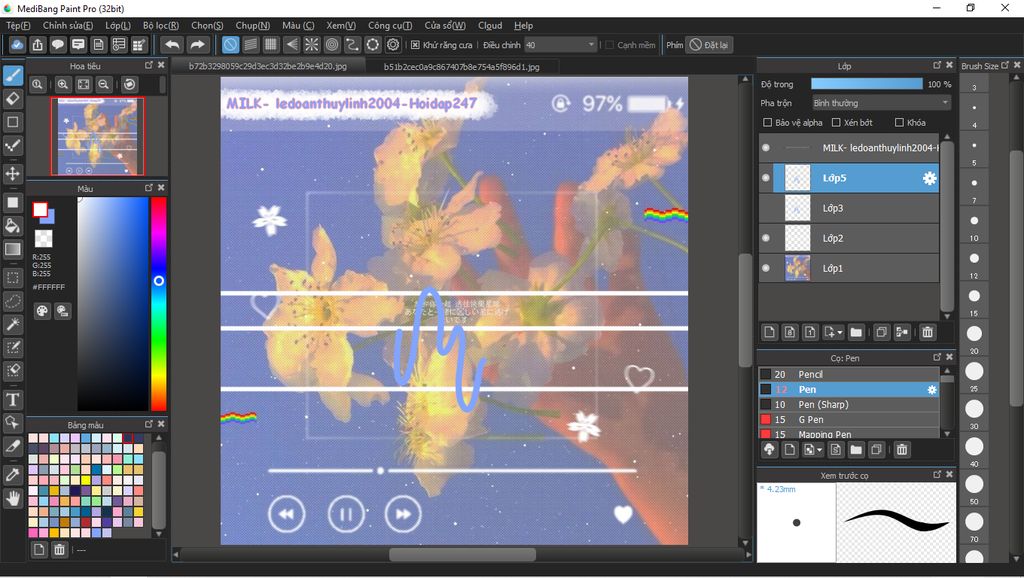Select the Move tool
Screen dimensions: 1024x578
[12, 174]
